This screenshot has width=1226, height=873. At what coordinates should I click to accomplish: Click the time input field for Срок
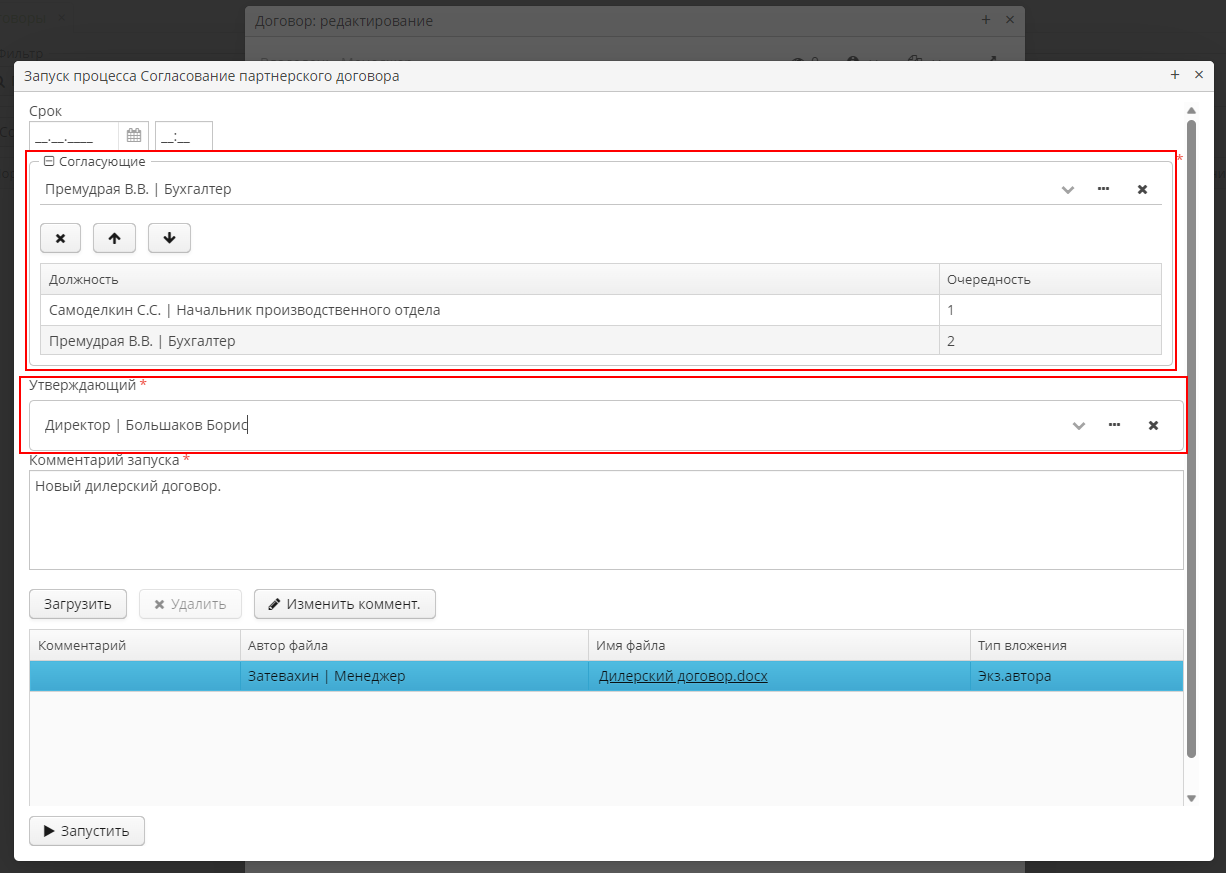pos(183,136)
